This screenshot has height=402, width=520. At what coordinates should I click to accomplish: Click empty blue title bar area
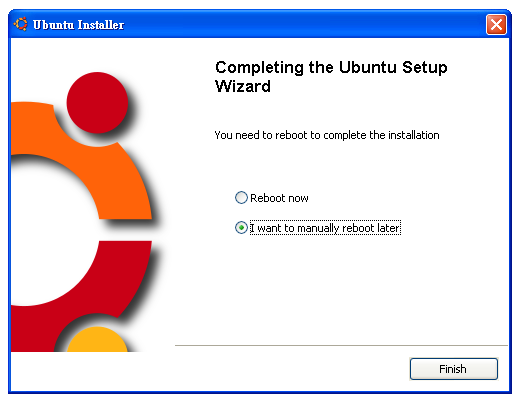[300, 25]
